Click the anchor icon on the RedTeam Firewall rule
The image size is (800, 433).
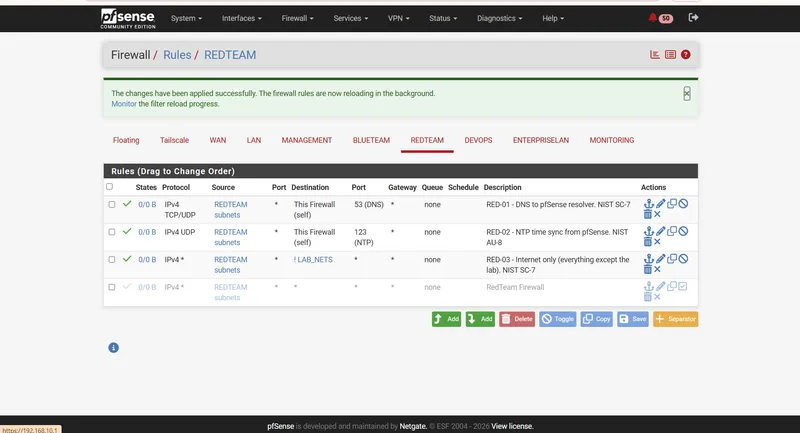pos(648,286)
